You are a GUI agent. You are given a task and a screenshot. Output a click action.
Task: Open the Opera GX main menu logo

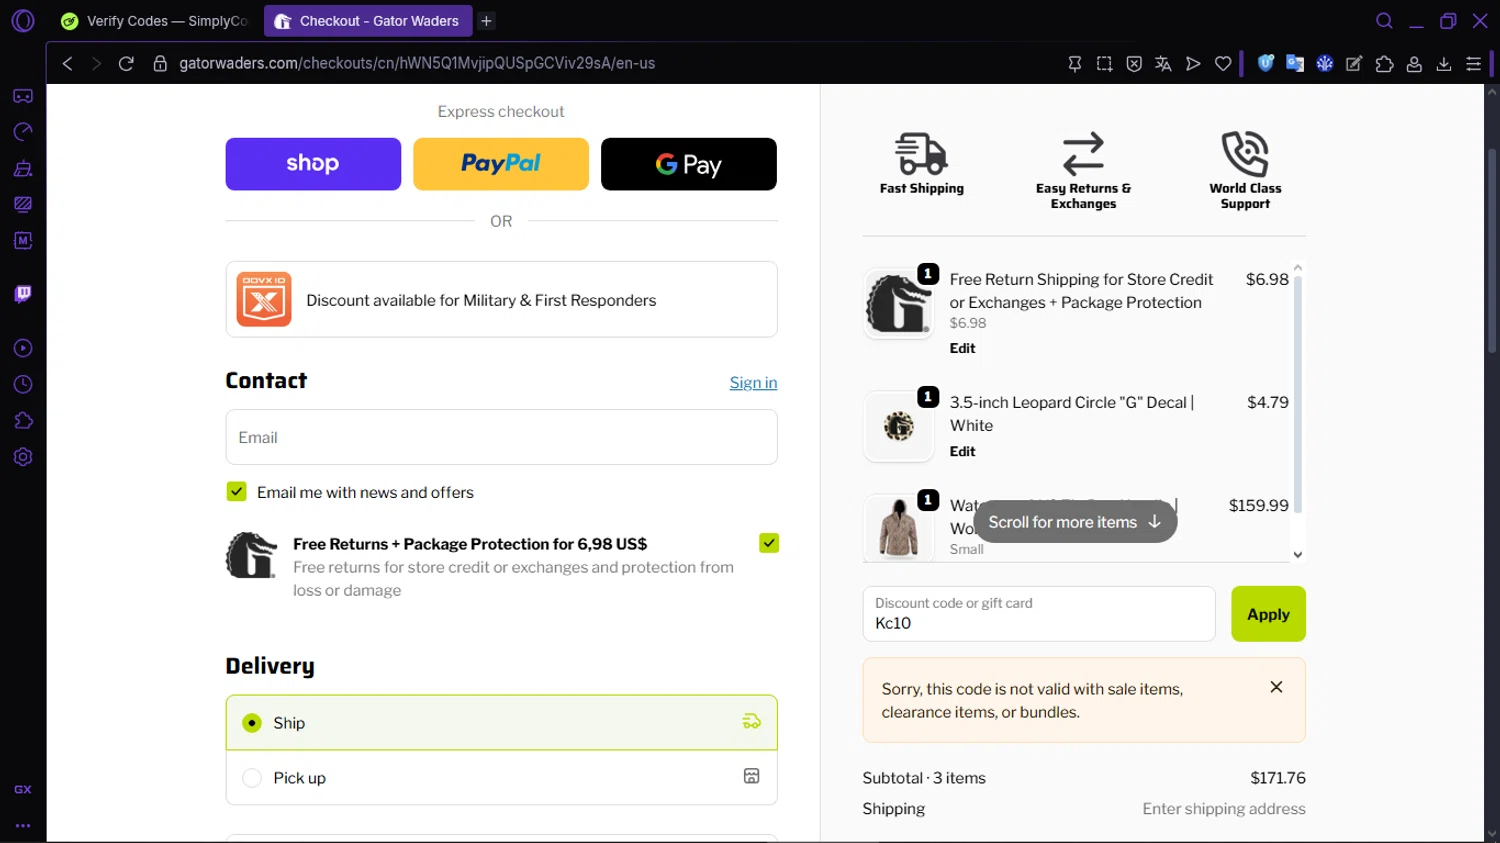point(23,21)
